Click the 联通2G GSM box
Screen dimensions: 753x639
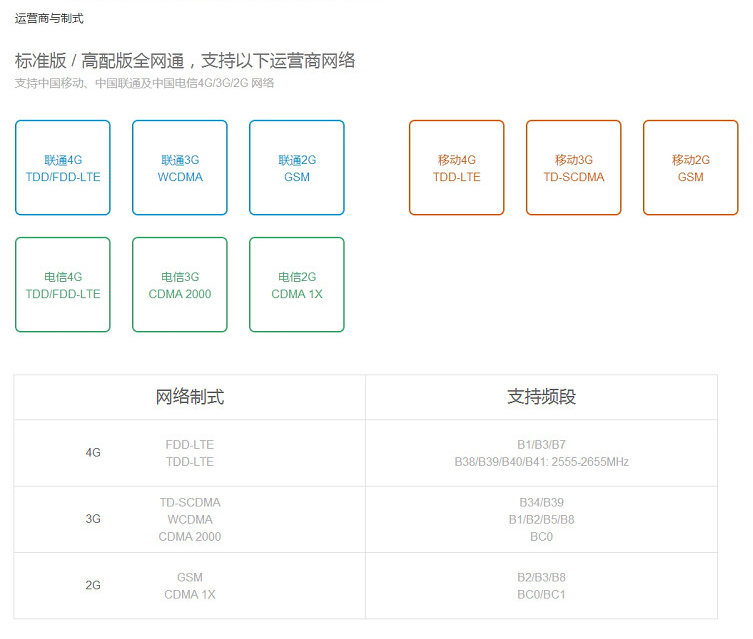tap(297, 168)
